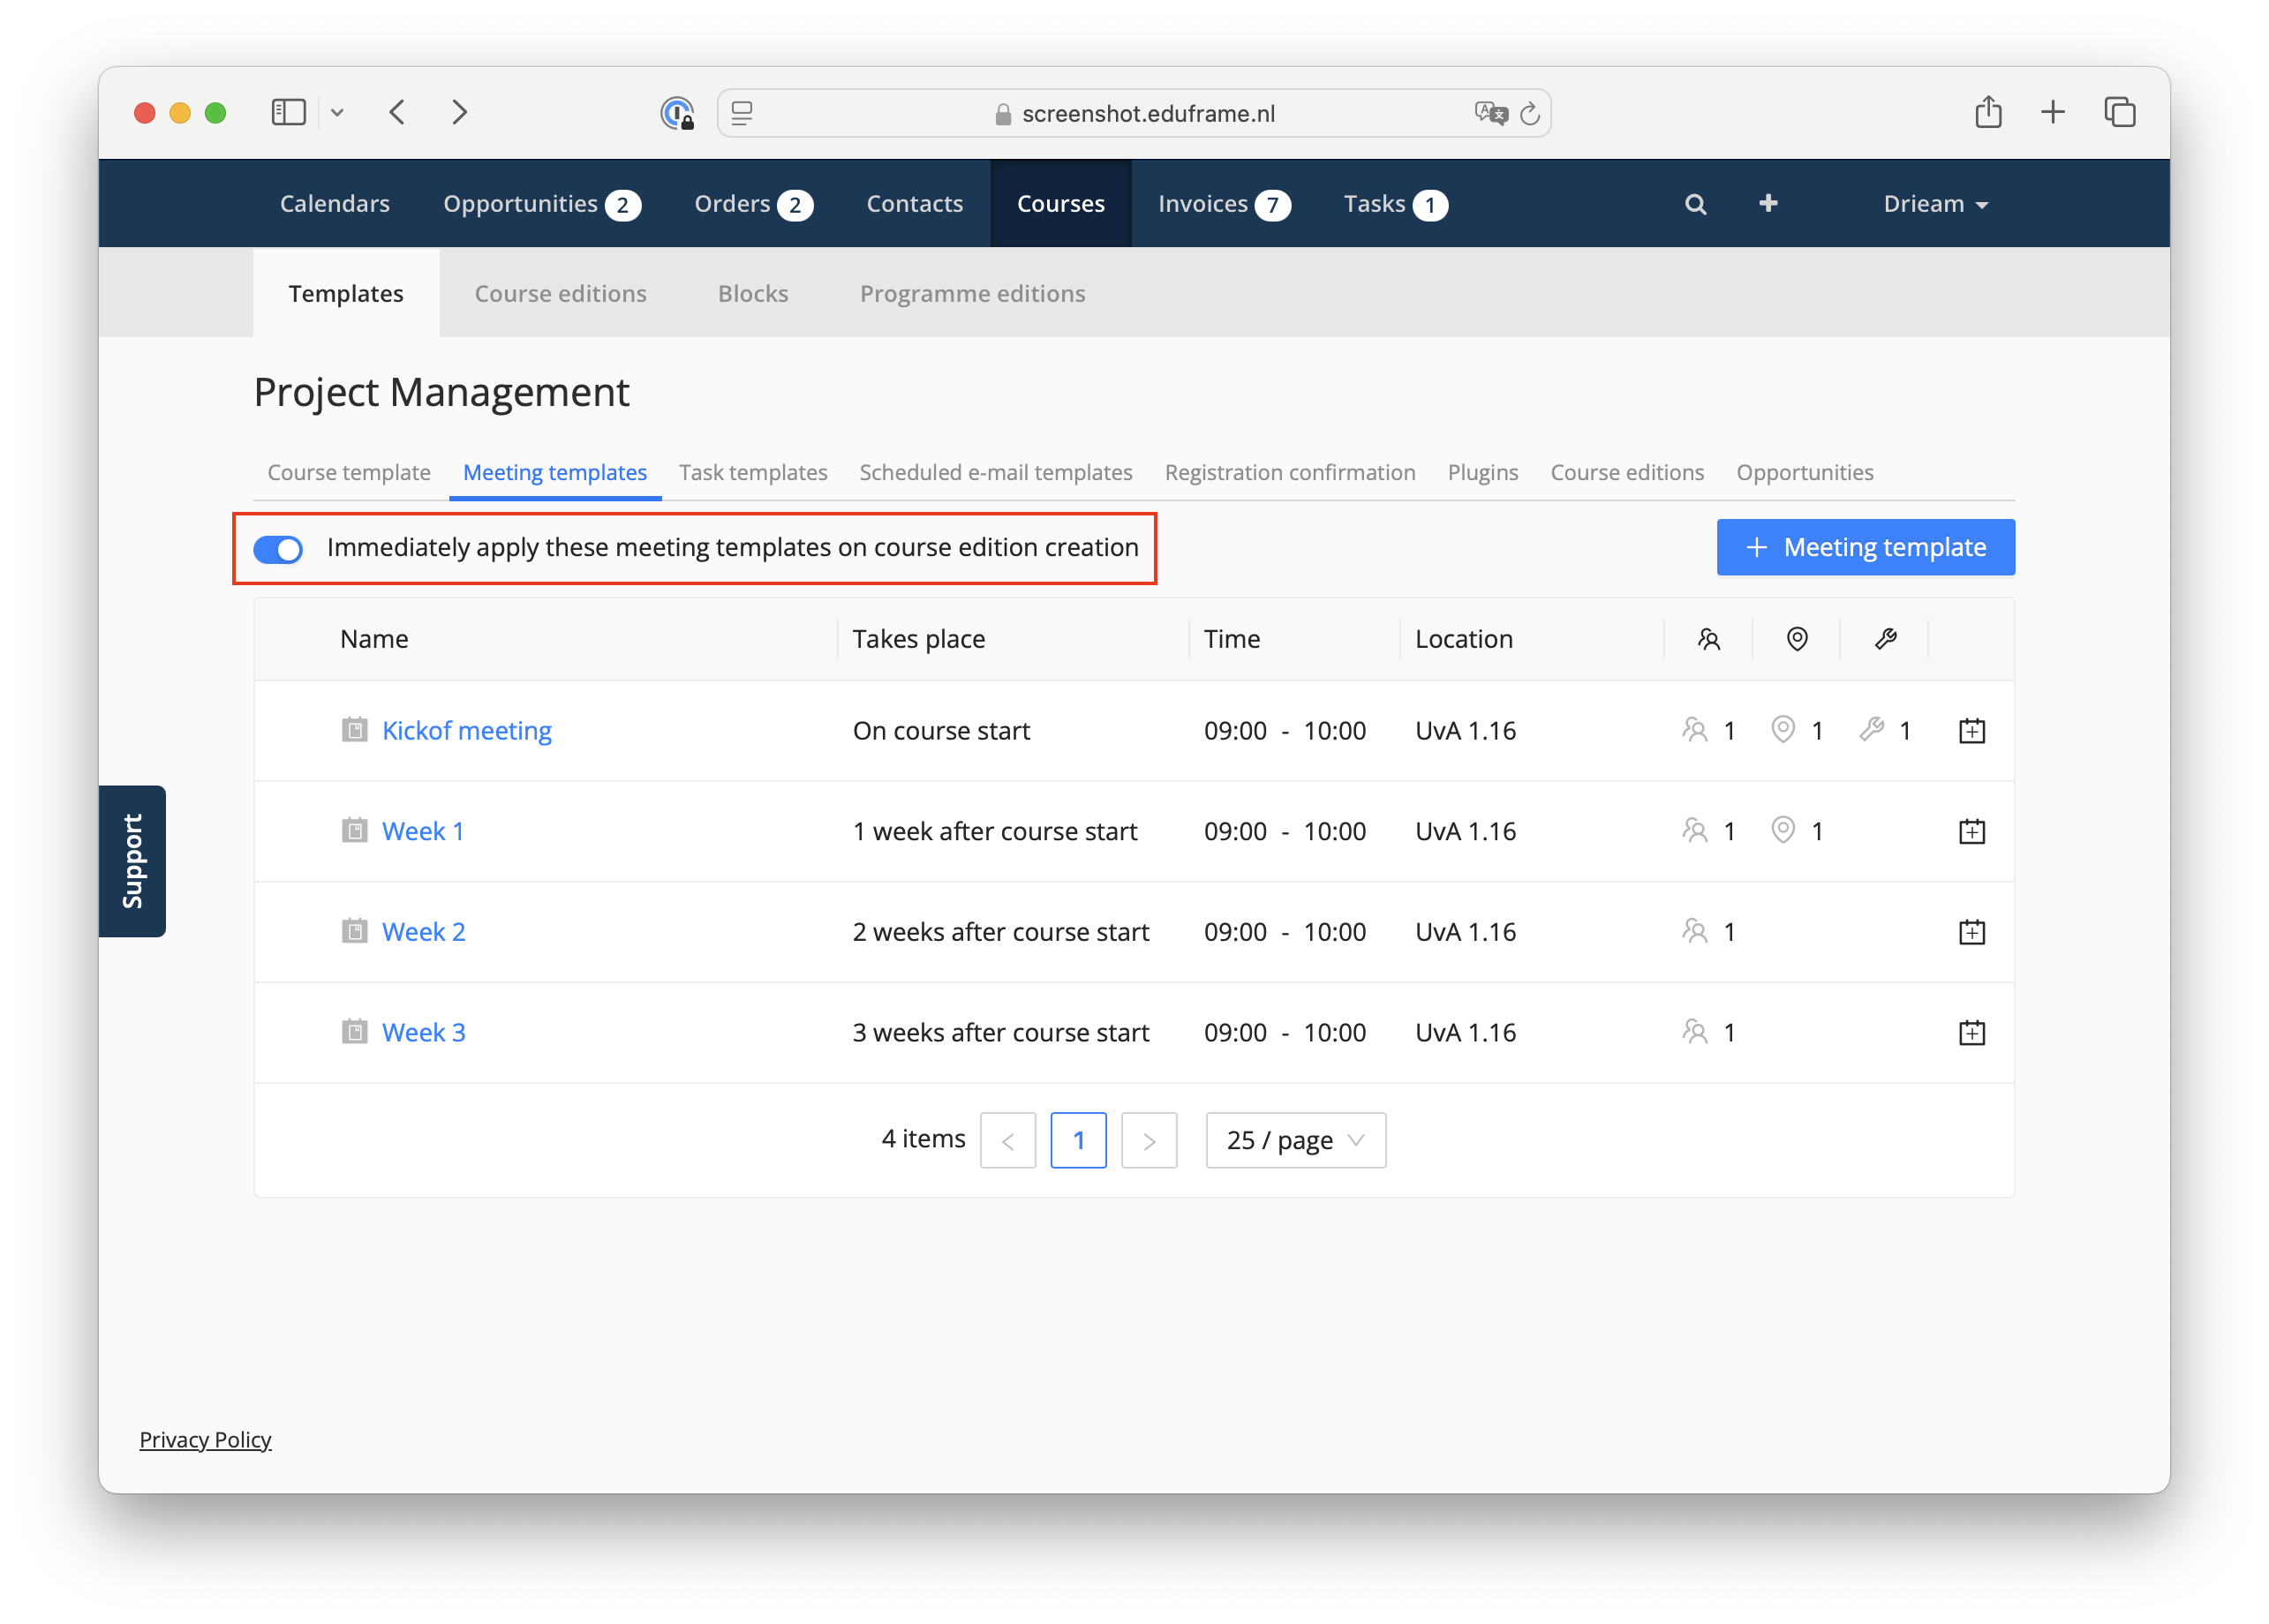Viewport: 2269px width, 1624px height.
Task: Select the Task templates tab
Action: 753,472
